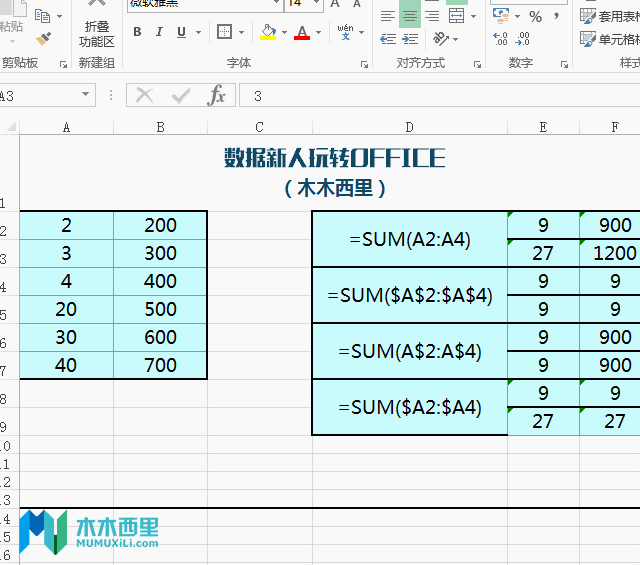Click the Format Painter brush

click(43, 39)
